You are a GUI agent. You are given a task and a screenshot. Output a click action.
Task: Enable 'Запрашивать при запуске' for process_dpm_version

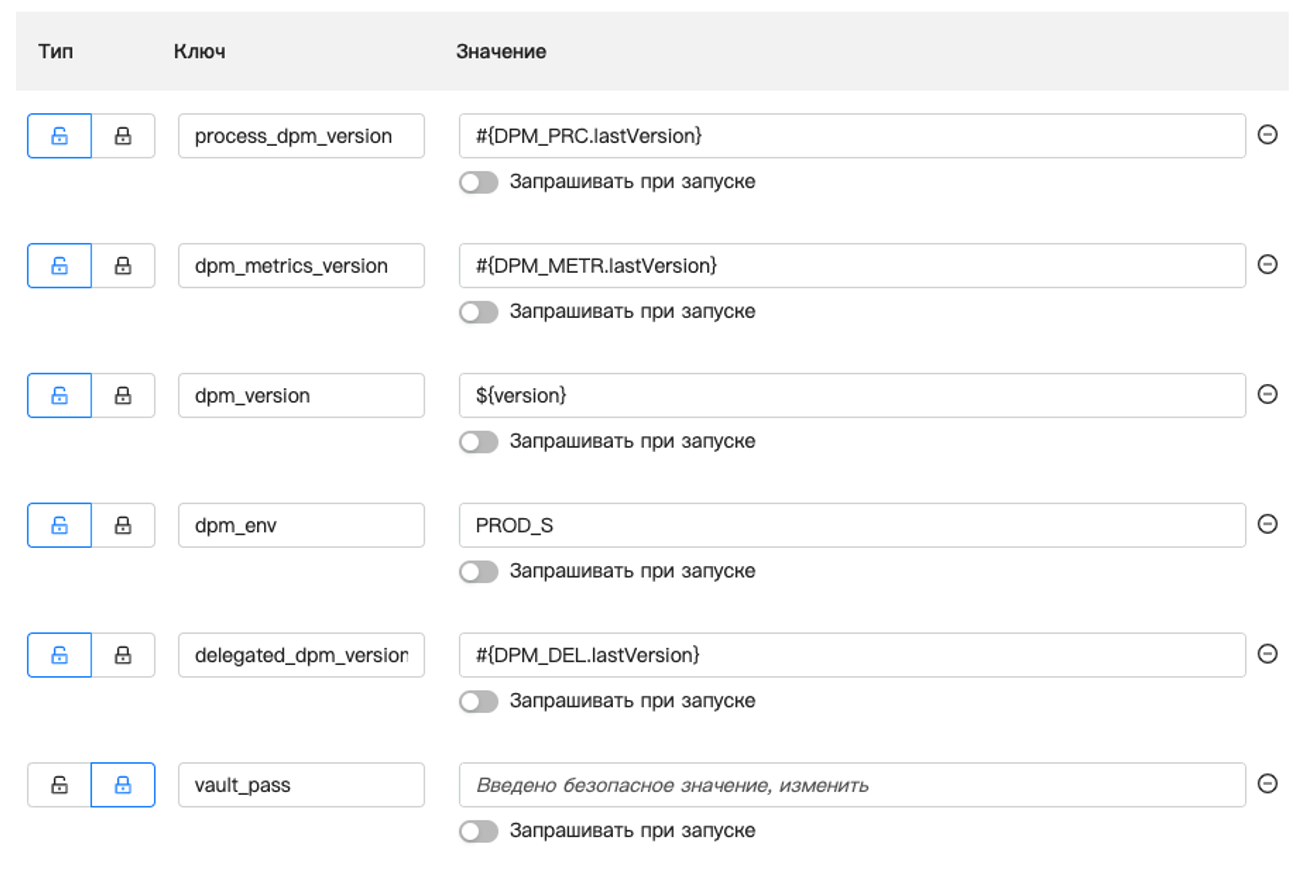pyautogui.click(x=479, y=182)
